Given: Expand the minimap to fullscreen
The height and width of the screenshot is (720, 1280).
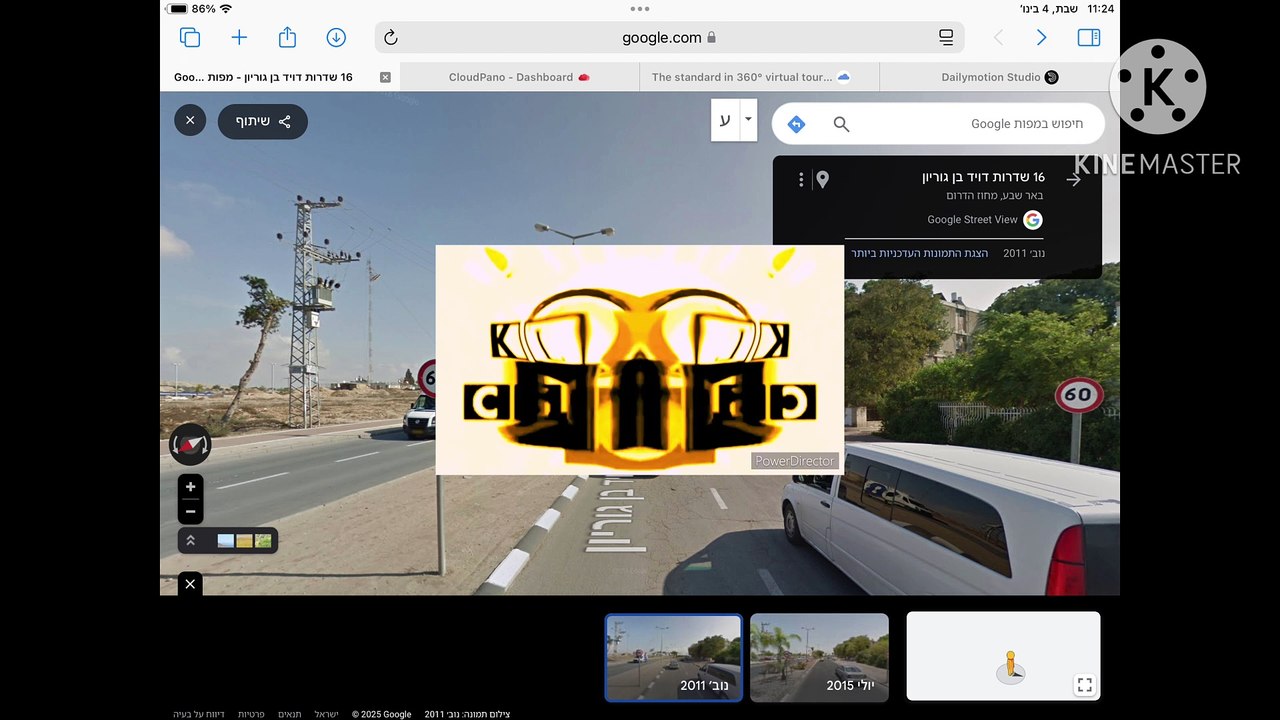Looking at the screenshot, I should click(1085, 685).
